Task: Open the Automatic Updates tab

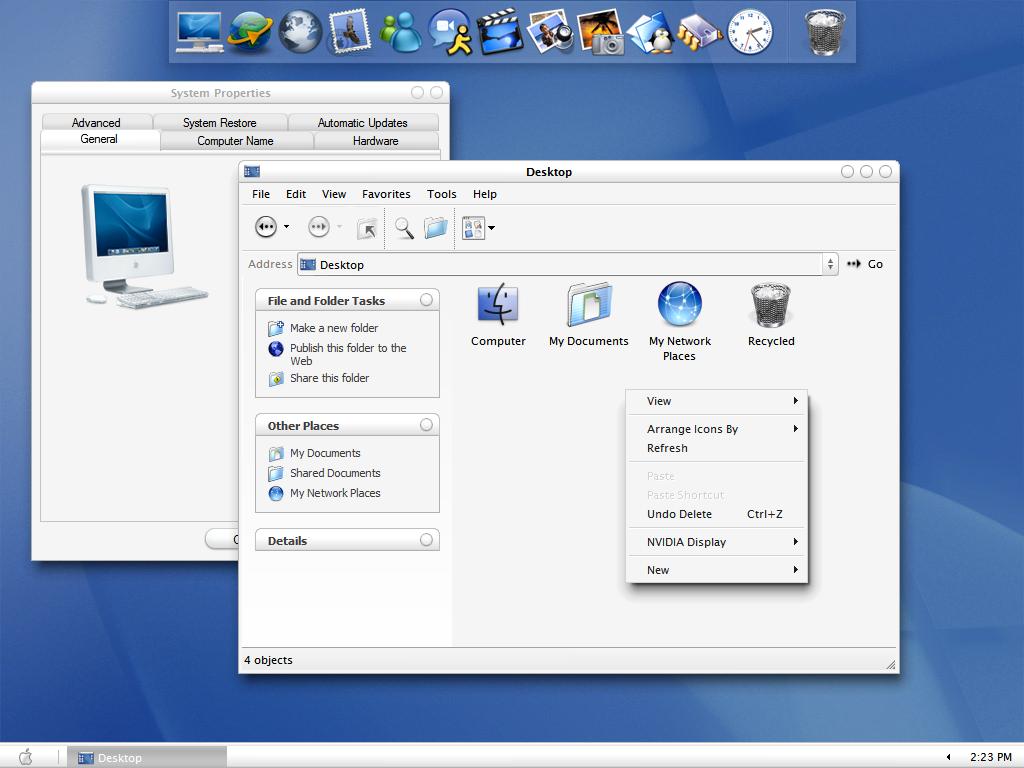Action: [x=362, y=122]
